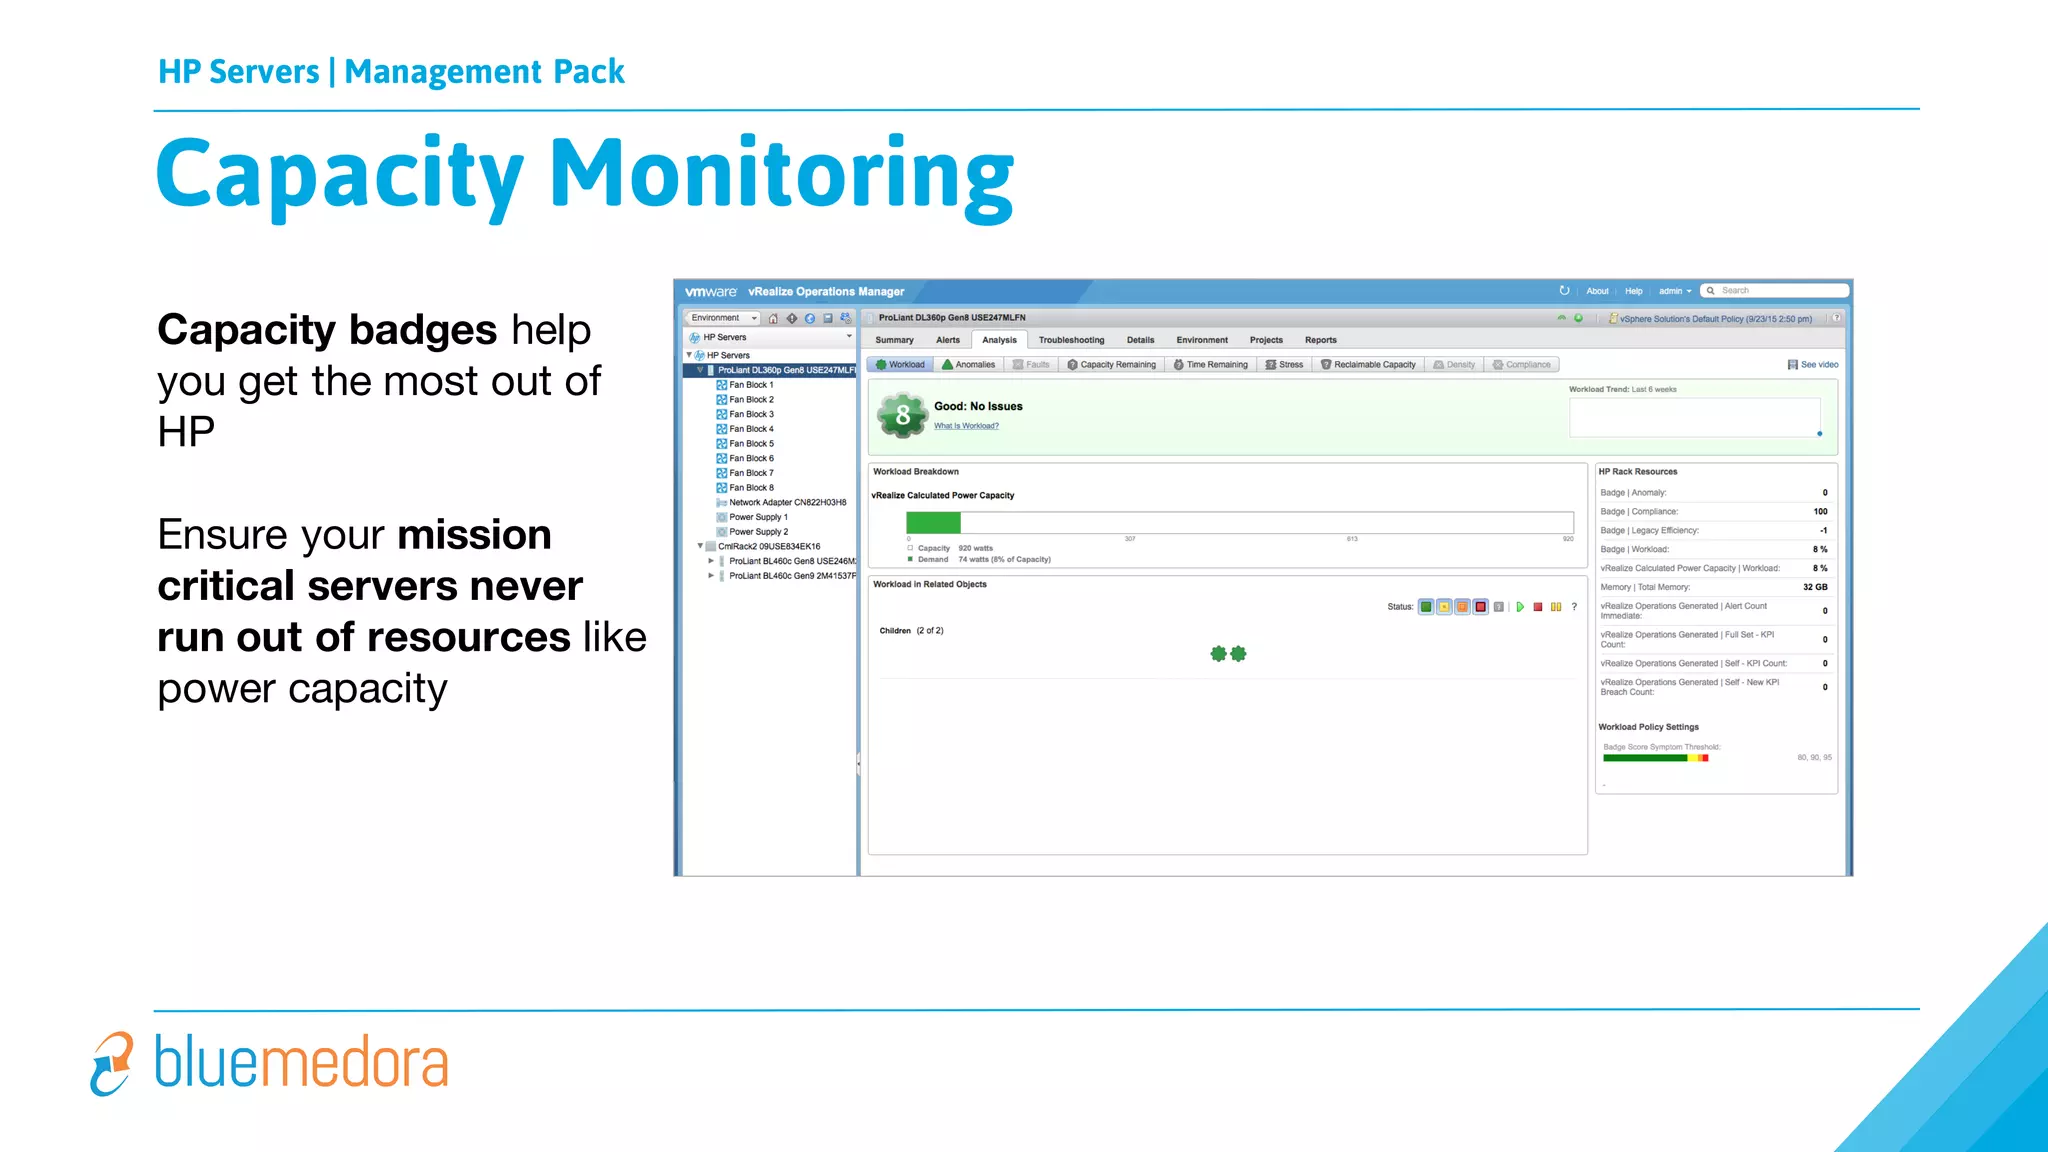2048x1152 pixels.
Task: Select the Time Remaining badge button
Action: 1211,365
